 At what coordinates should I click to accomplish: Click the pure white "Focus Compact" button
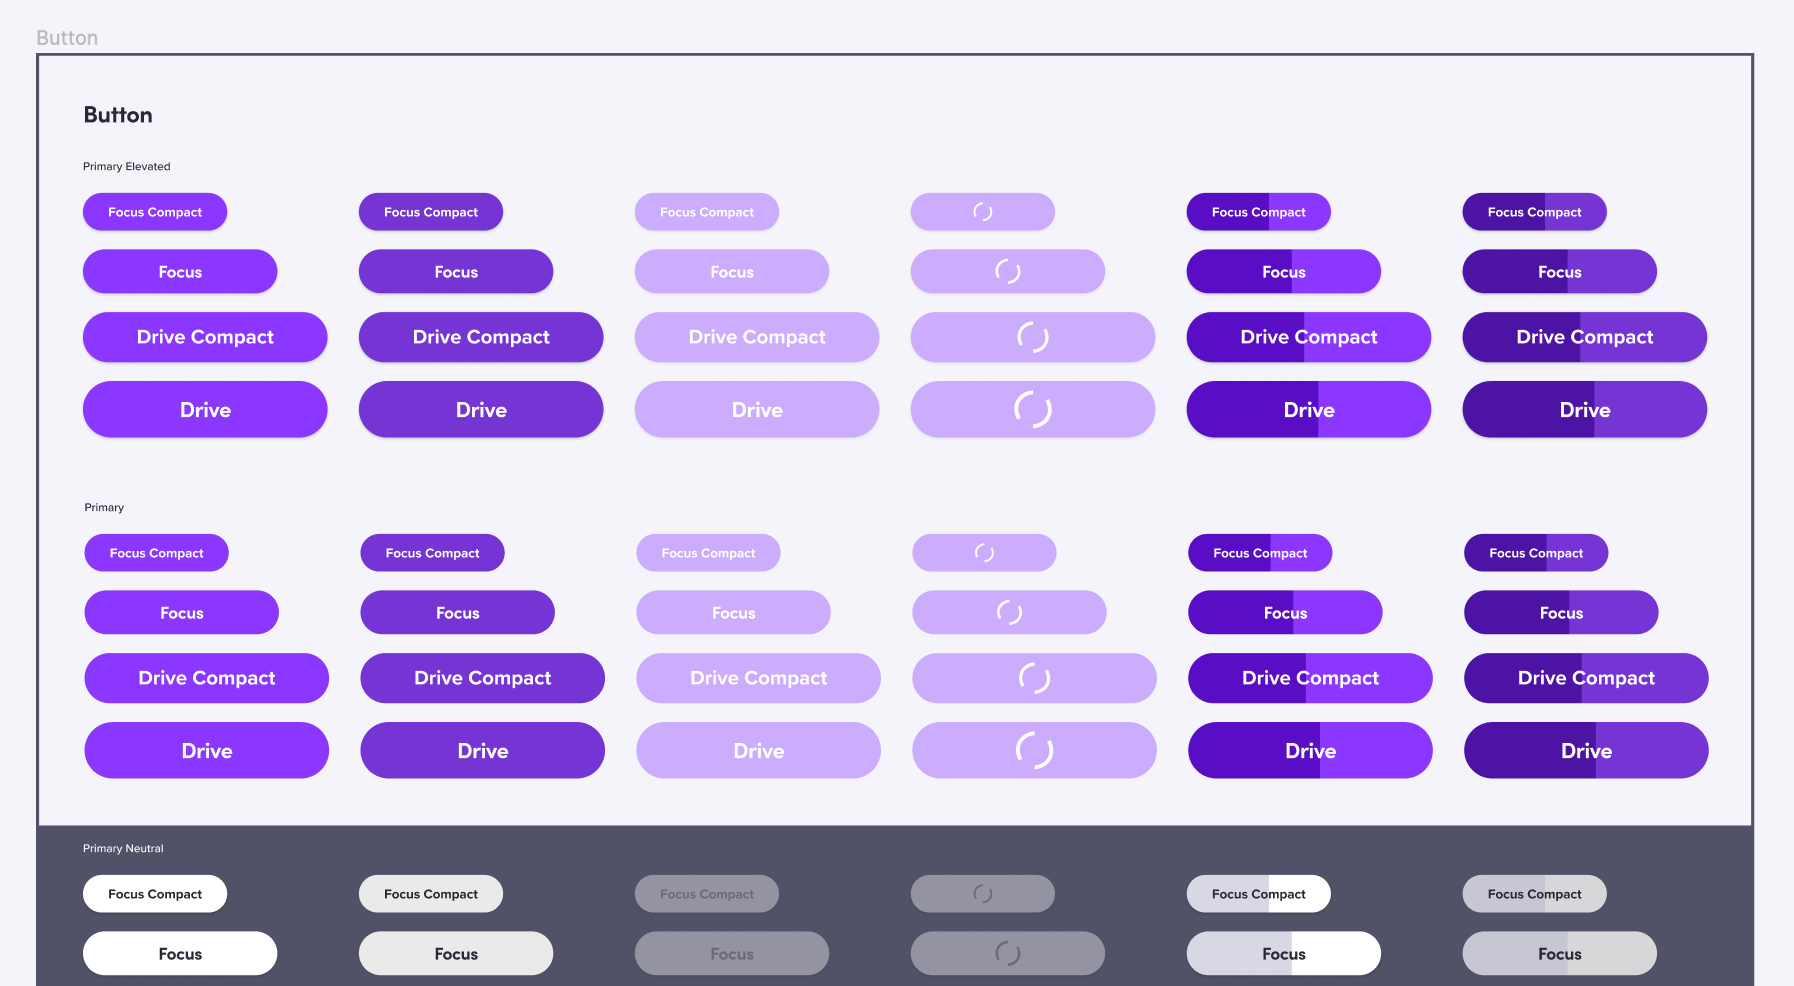[x=155, y=894]
